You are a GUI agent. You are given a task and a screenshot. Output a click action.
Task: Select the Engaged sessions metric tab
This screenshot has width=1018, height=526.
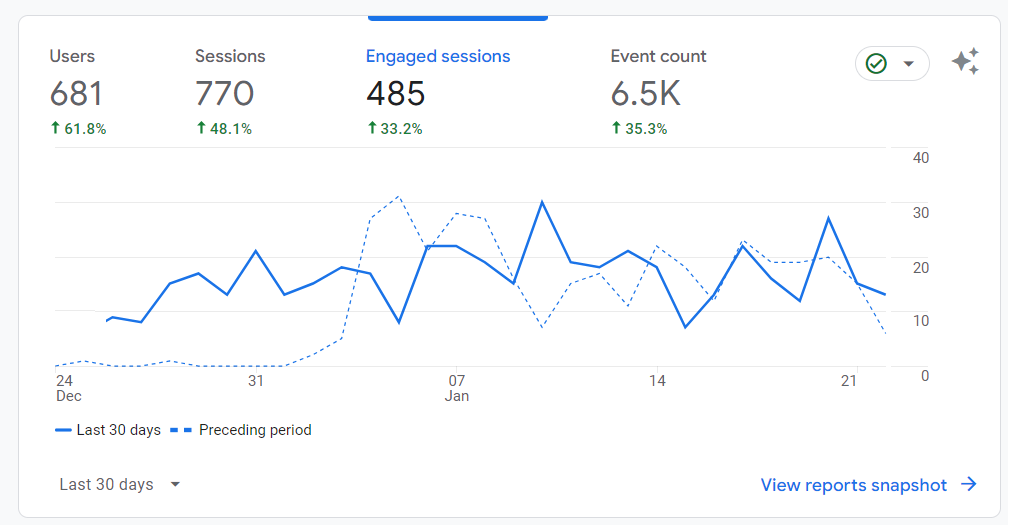[438, 92]
